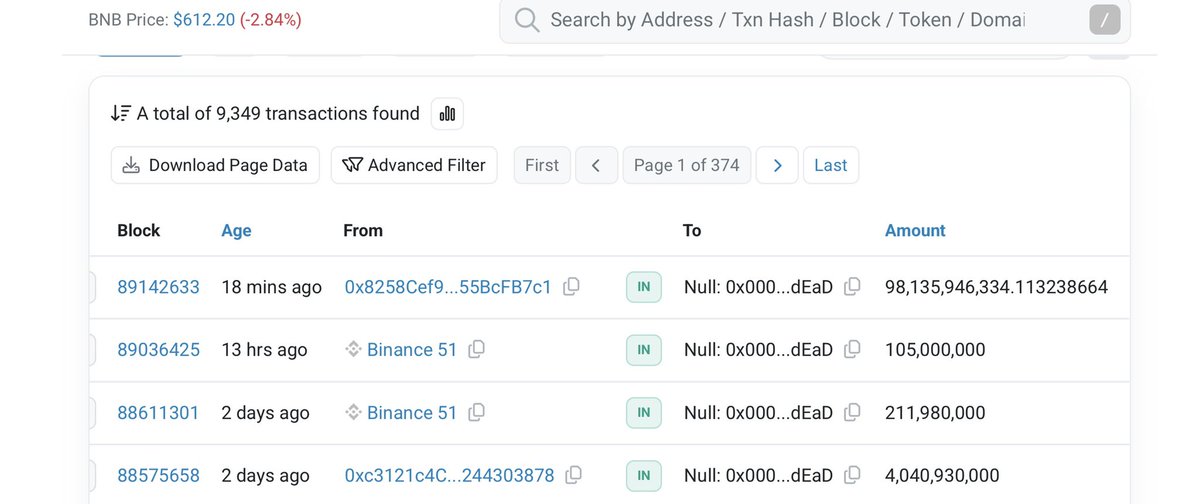The image size is (1200, 504).
Task: Click the slash shortcut key badge
Action: pyautogui.click(x=1105, y=20)
